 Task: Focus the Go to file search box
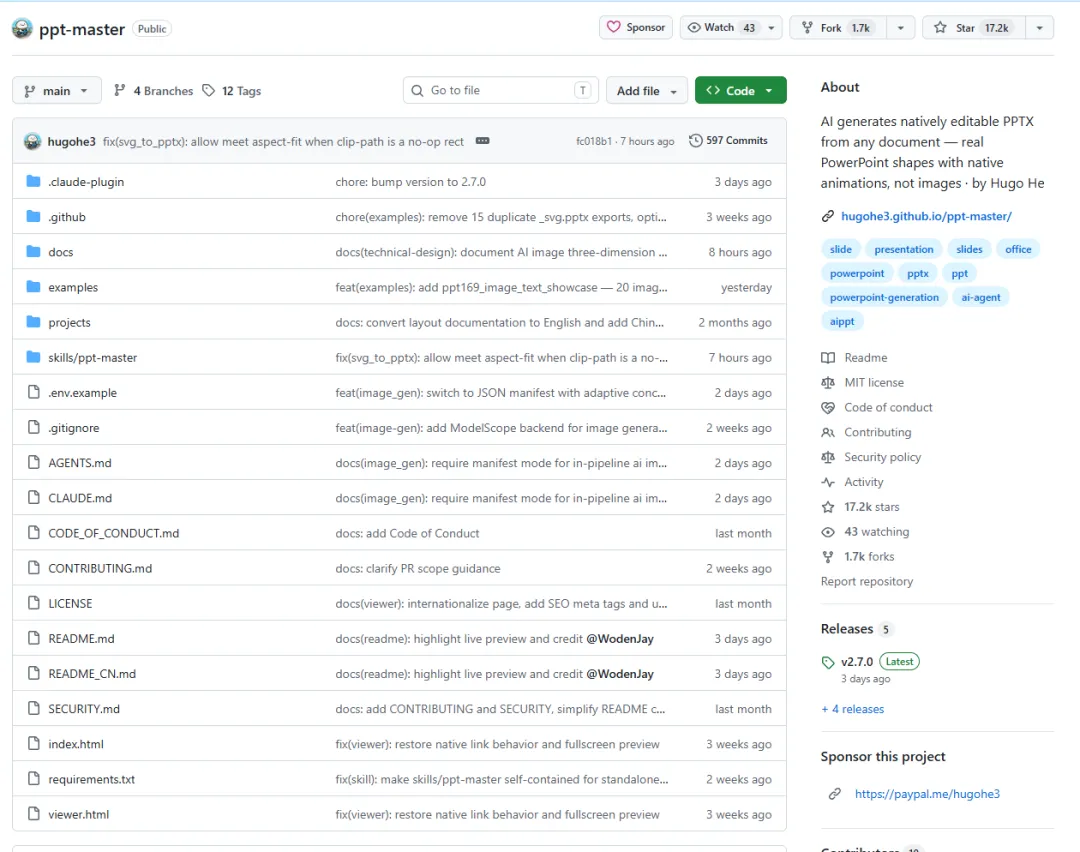500,90
